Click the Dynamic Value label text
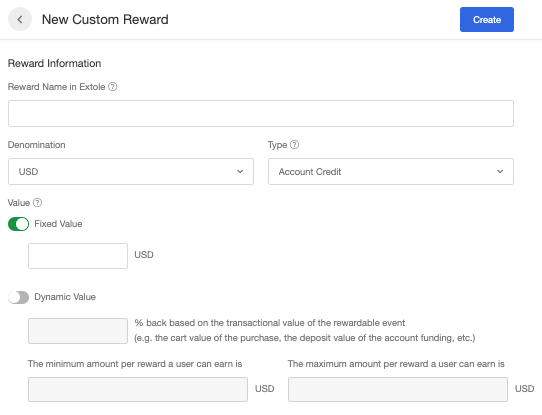 click(65, 297)
